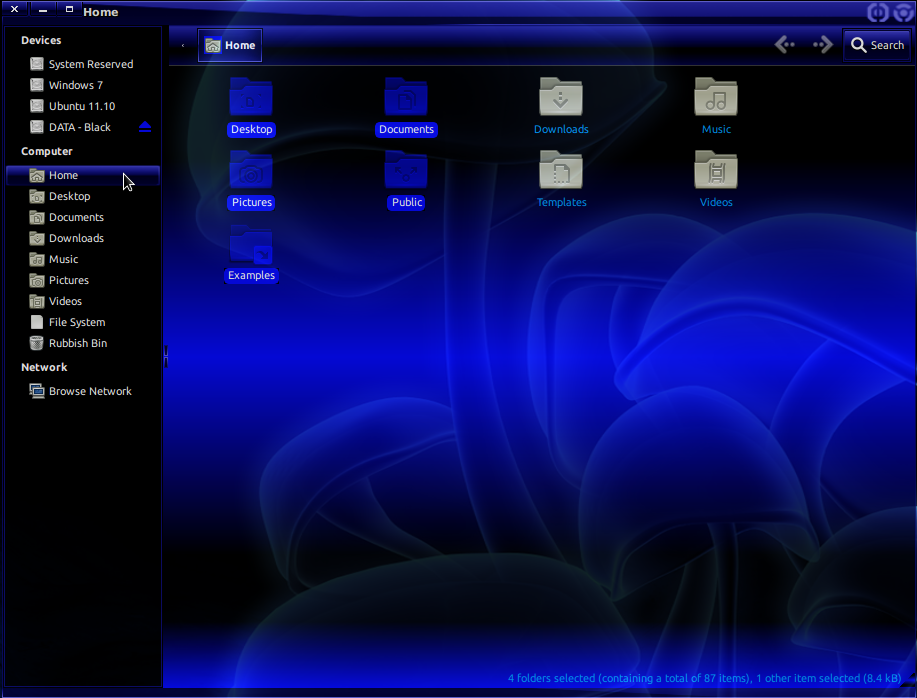Go to Pictures in the sidebar
Image resolution: width=917 pixels, height=698 pixels.
click(x=82, y=280)
